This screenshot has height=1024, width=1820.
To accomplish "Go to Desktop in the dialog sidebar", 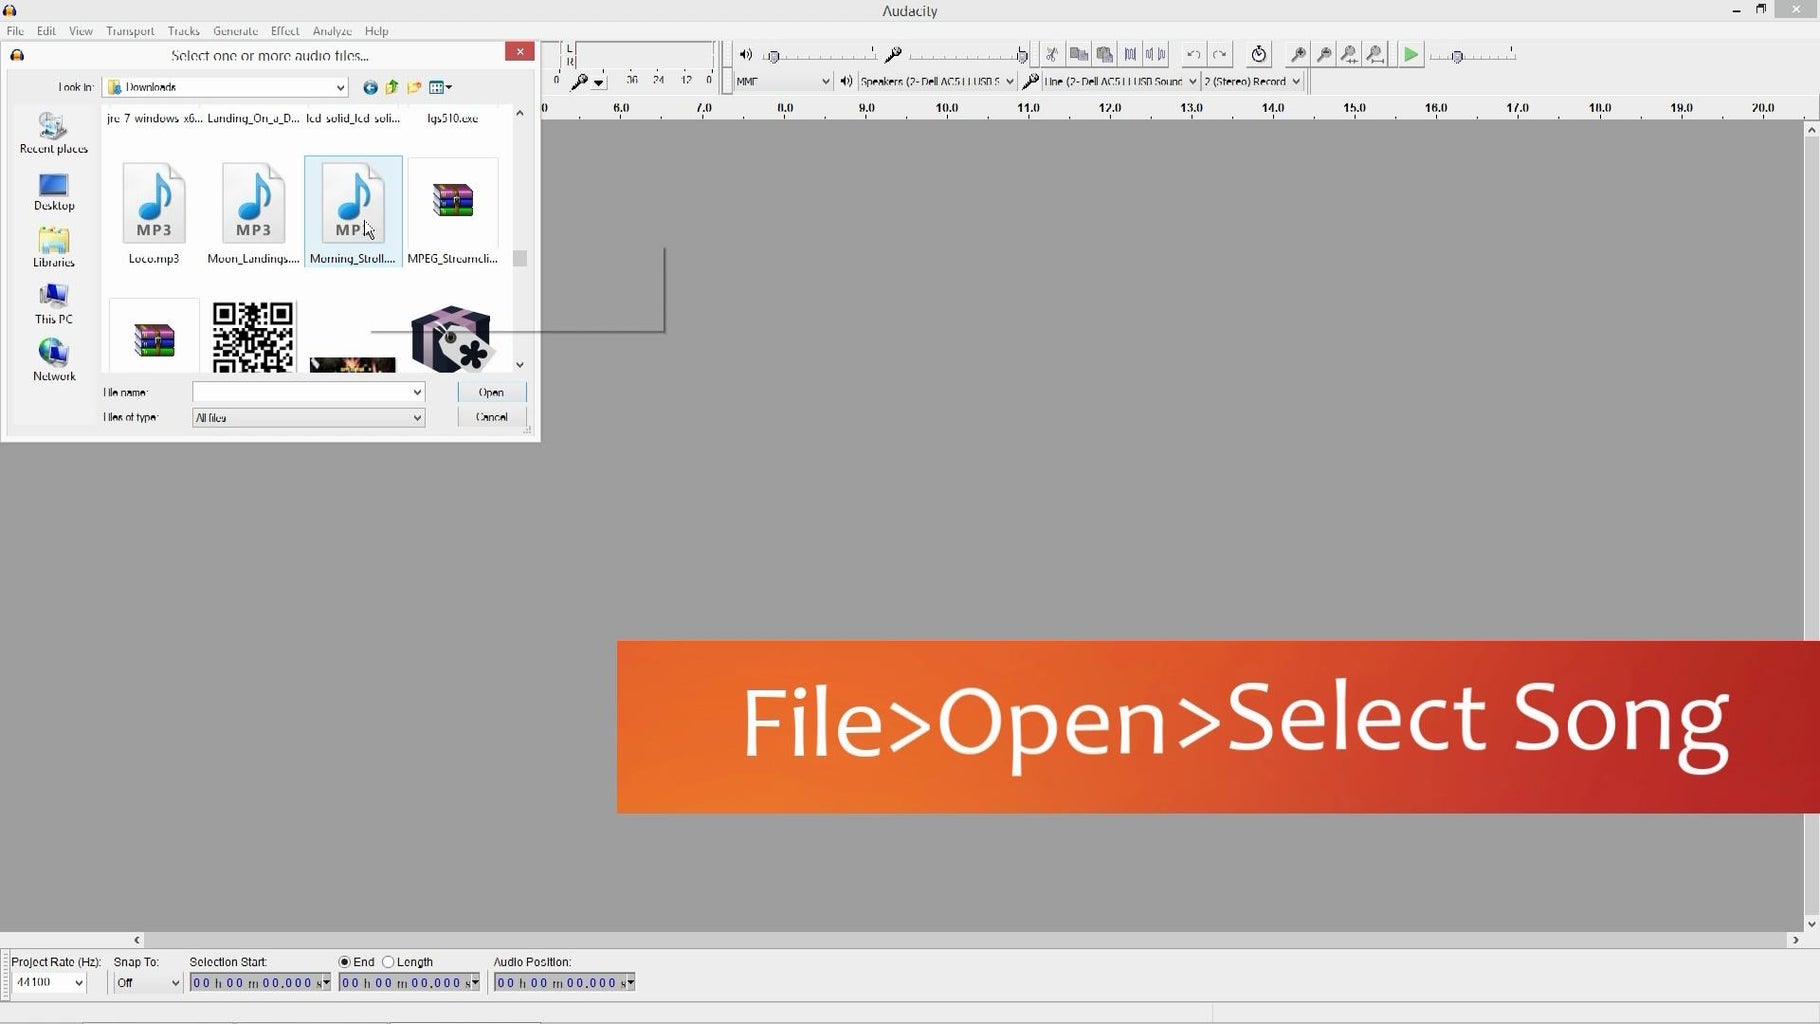I will 54,192.
